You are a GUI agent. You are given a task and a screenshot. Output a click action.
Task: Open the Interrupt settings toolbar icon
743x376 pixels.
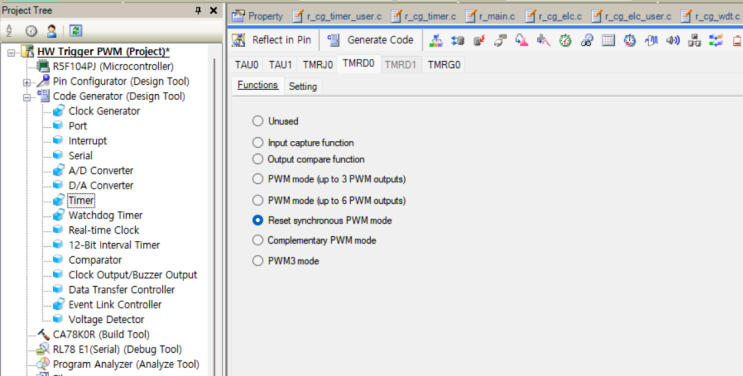point(479,41)
